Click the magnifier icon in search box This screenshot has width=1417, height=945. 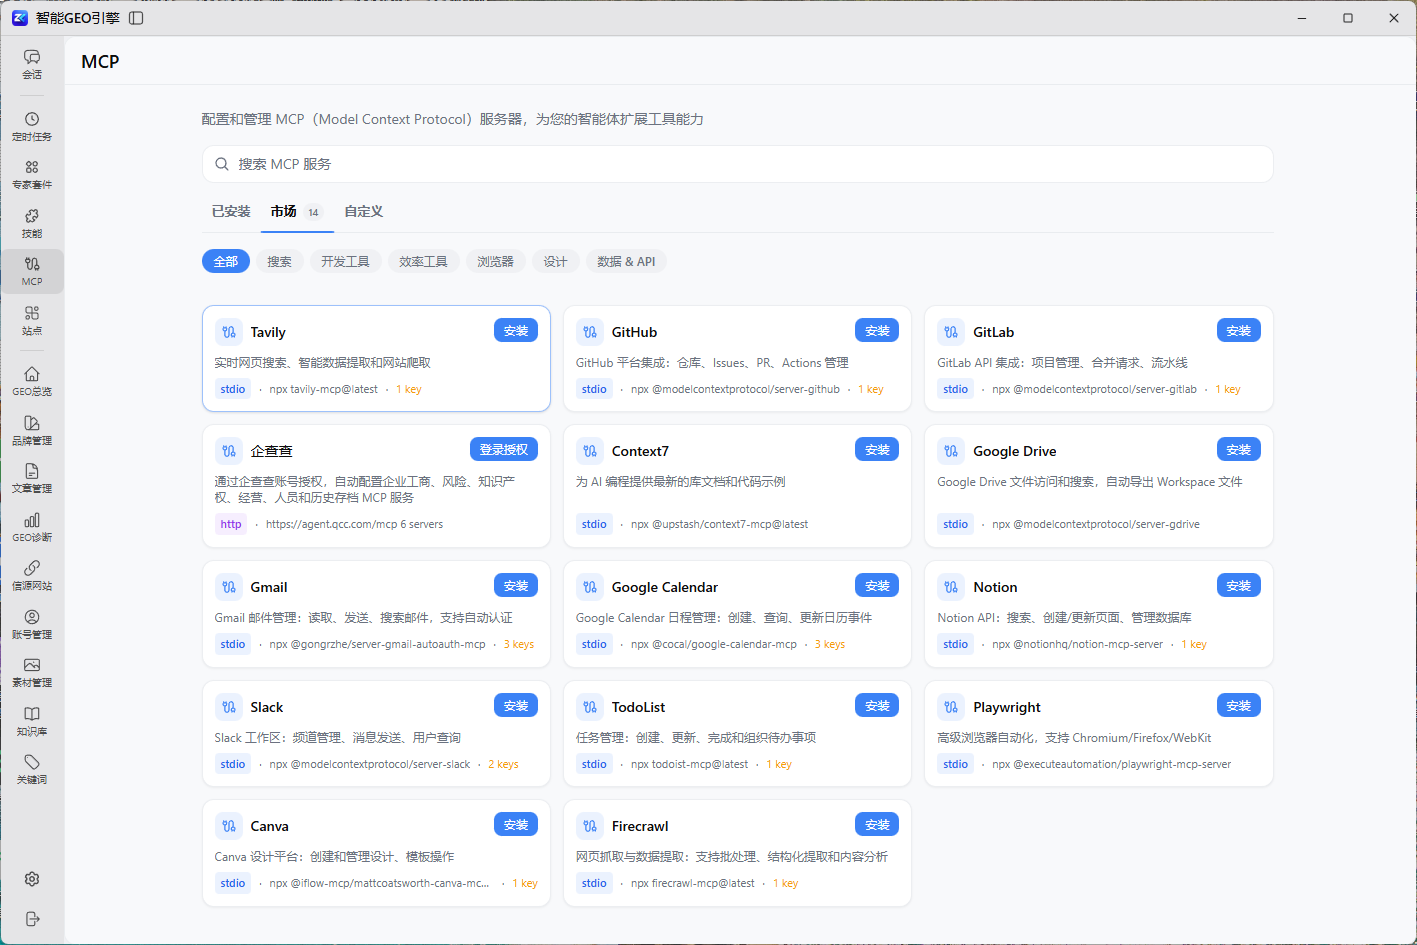click(222, 164)
